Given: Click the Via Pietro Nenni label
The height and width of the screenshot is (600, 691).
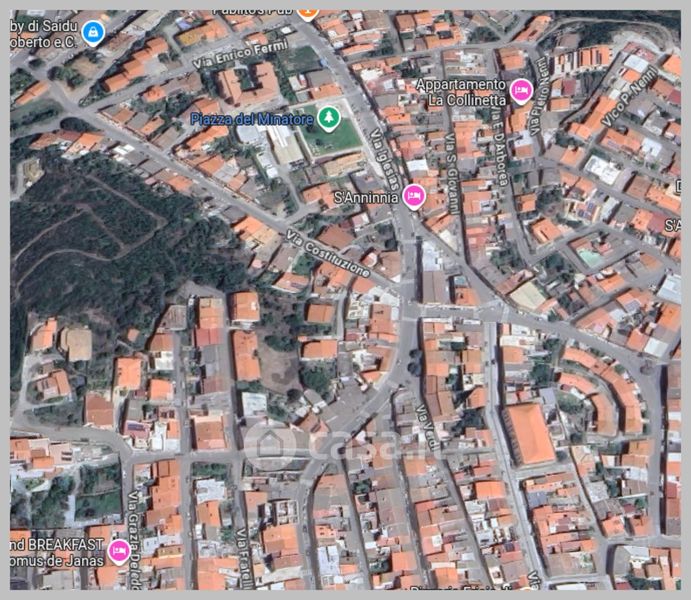Looking at the screenshot, I should tap(540, 96).
